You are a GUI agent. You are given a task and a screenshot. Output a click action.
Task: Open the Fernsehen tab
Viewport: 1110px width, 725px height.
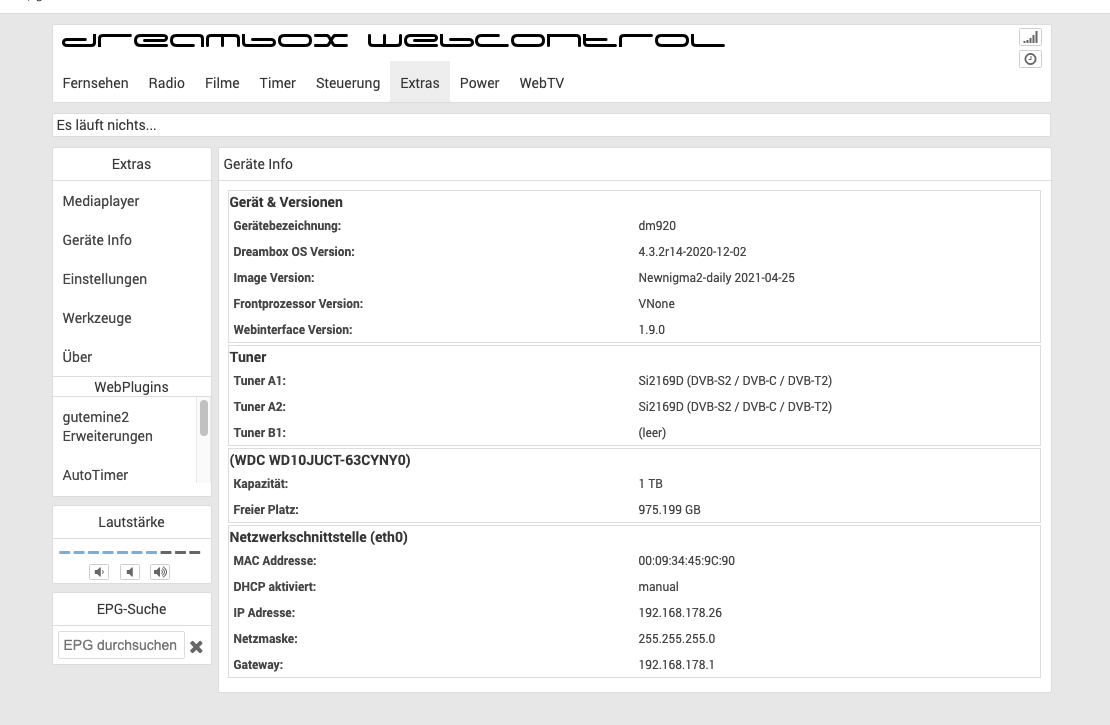pos(95,83)
